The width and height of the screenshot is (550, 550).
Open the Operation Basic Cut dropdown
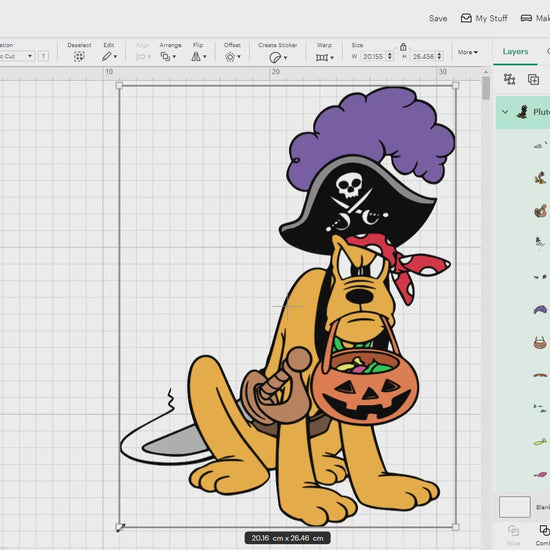16,56
